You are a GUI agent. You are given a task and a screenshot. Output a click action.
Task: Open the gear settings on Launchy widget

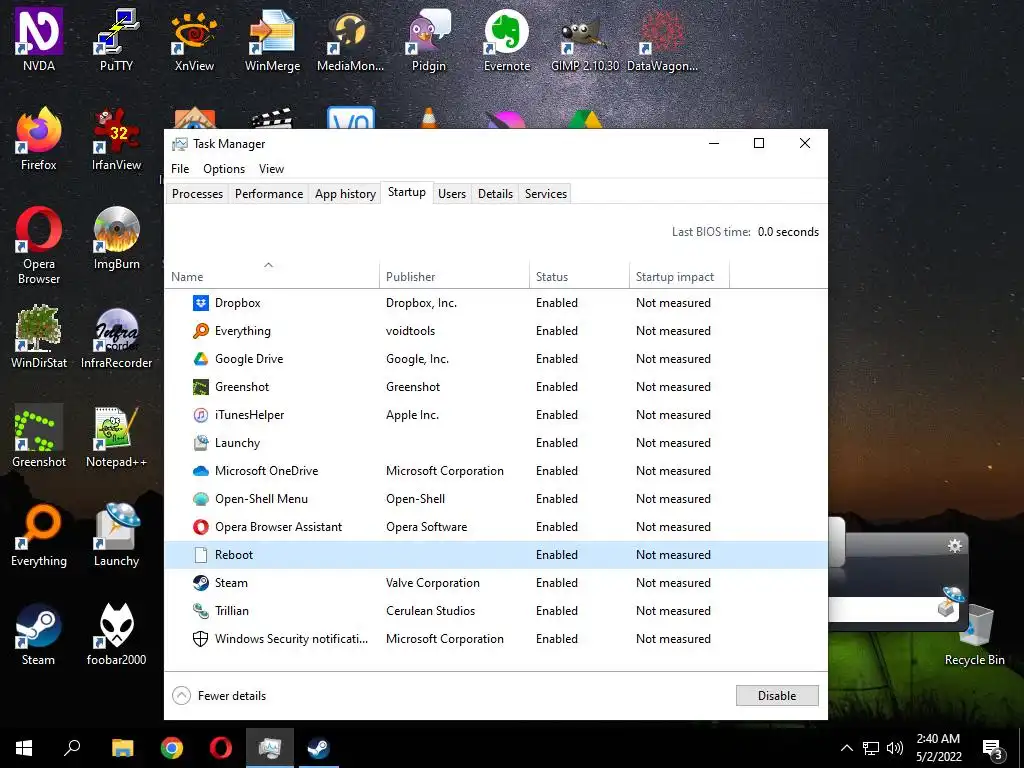[x=955, y=546]
